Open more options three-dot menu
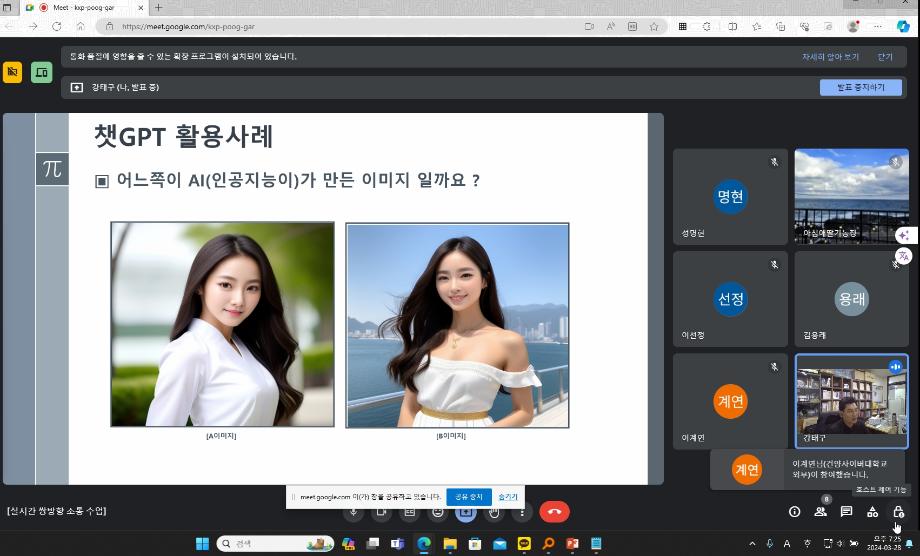This screenshot has height=556, width=920. pos(522,512)
